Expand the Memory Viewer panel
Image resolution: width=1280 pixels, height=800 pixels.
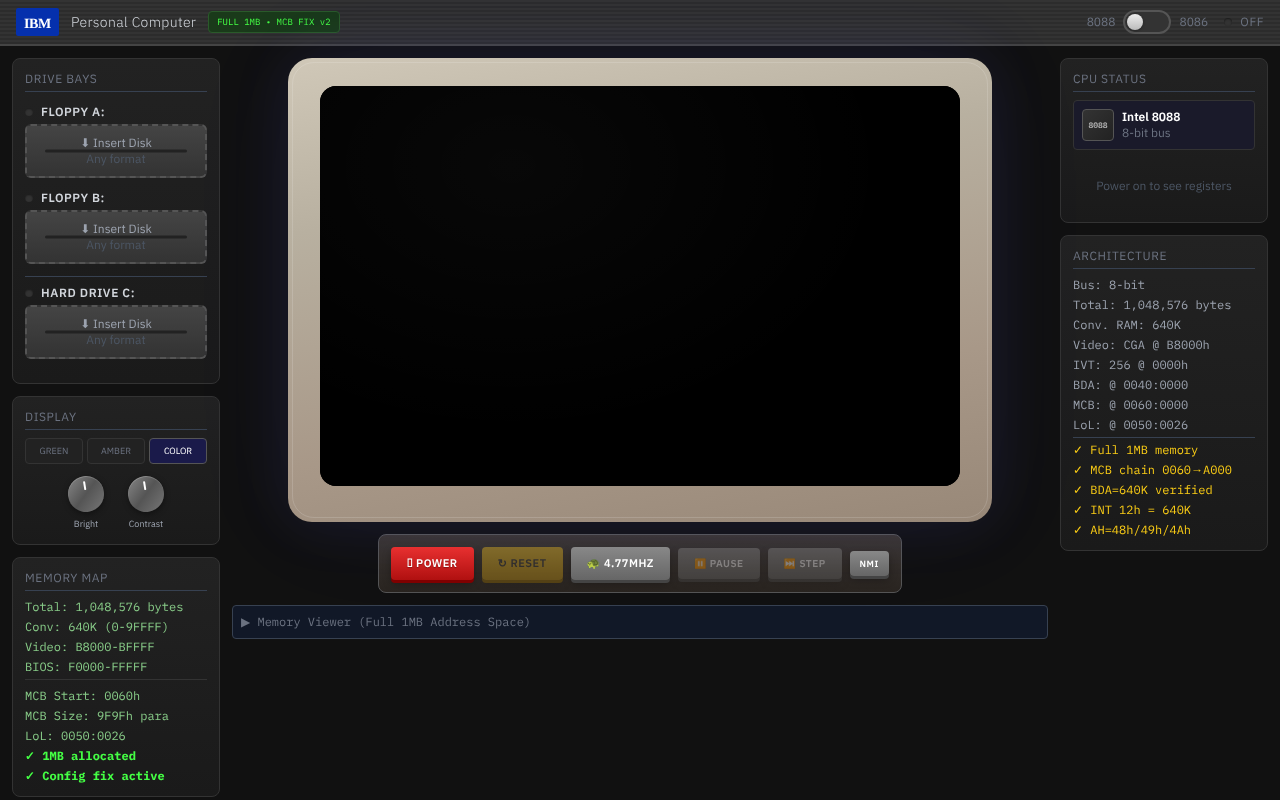tap(640, 622)
